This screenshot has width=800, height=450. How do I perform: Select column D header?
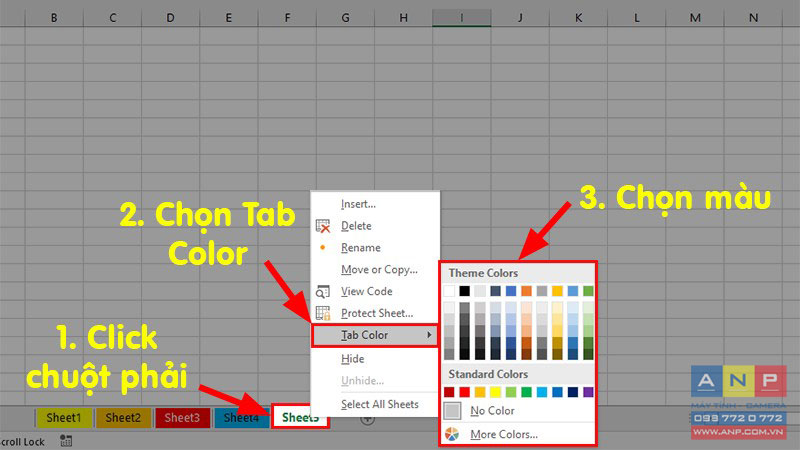(170, 18)
